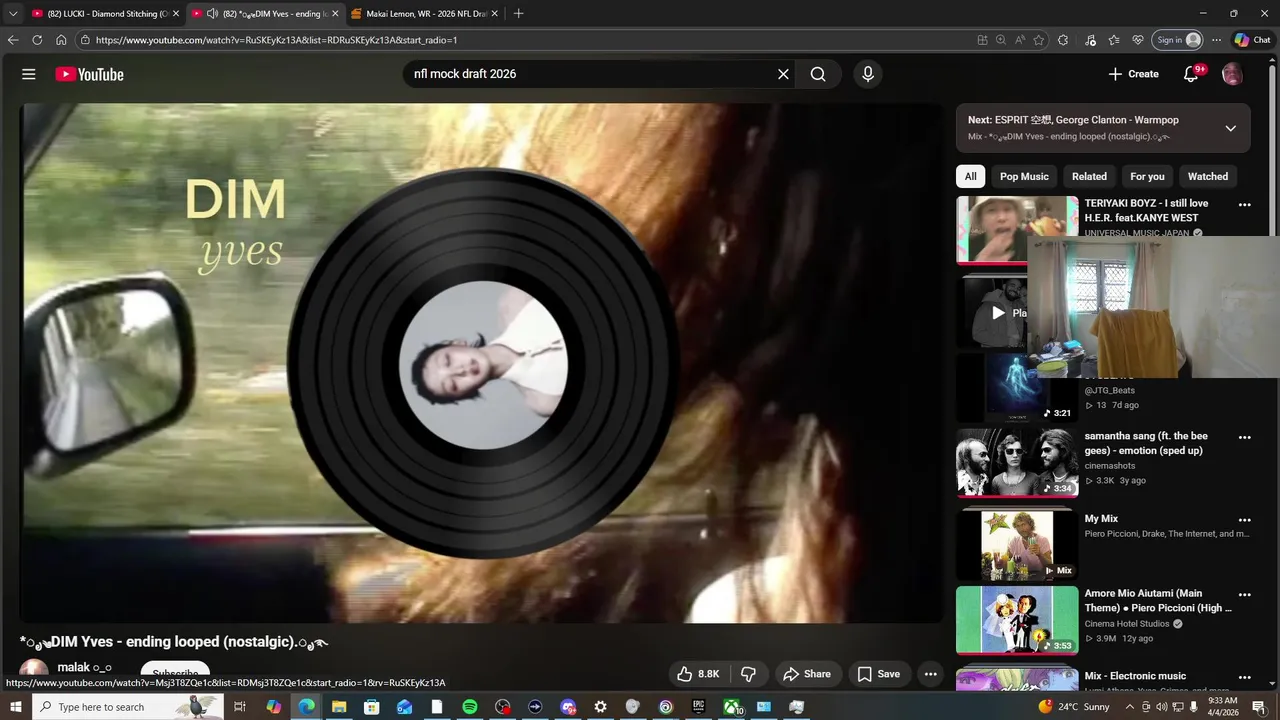Open Edge Settings and more menu
This screenshot has width=1280, height=720.
[x=1216, y=40]
